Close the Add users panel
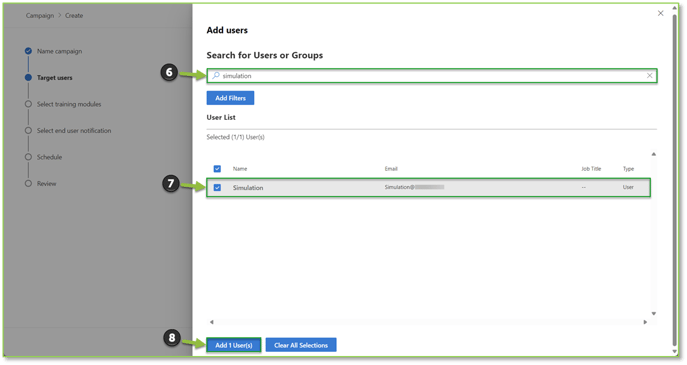The width and height of the screenshot is (687, 365). click(660, 13)
